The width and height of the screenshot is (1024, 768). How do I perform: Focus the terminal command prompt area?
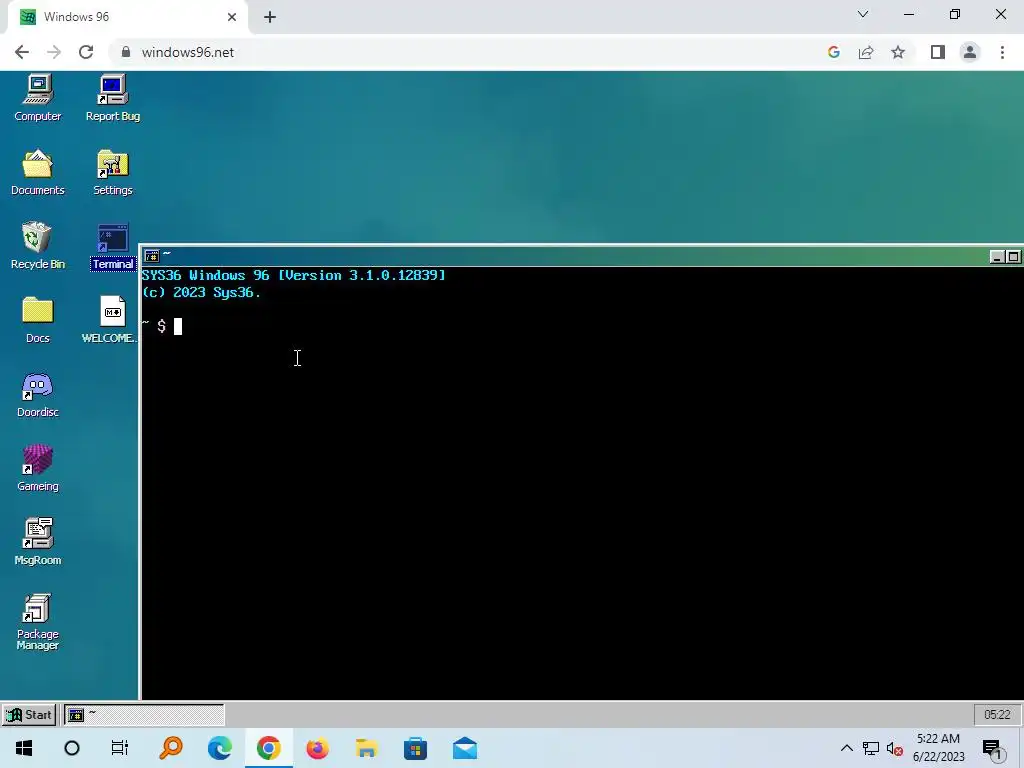pyautogui.click(x=581, y=483)
